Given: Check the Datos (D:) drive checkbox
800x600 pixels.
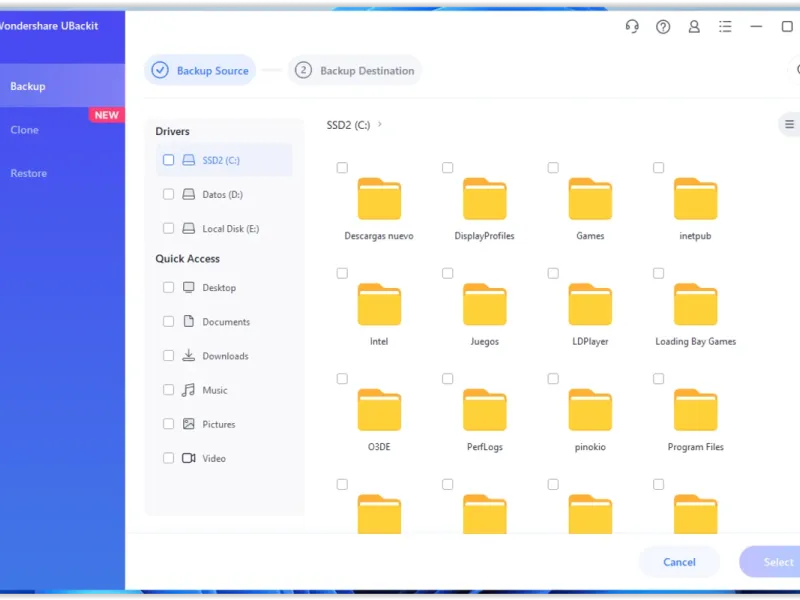Looking at the screenshot, I should coord(168,194).
